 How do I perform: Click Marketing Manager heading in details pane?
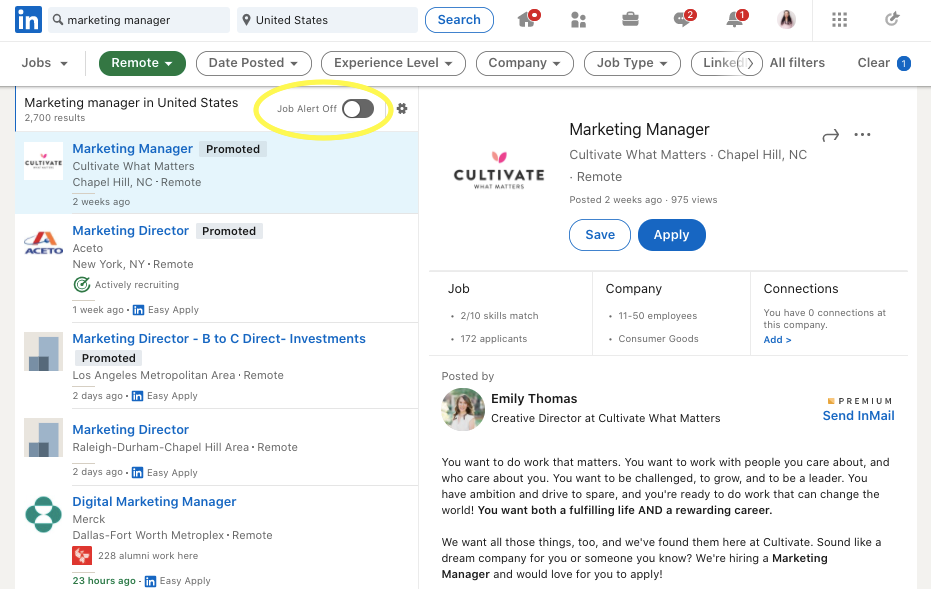[639, 129]
